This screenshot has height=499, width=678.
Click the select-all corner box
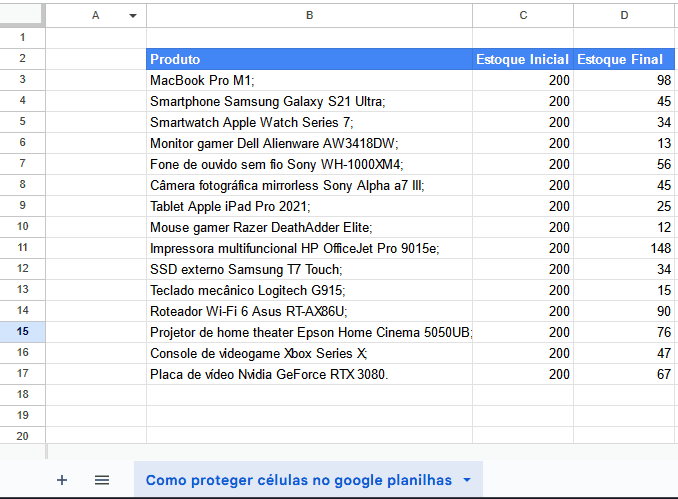(x=22, y=15)
